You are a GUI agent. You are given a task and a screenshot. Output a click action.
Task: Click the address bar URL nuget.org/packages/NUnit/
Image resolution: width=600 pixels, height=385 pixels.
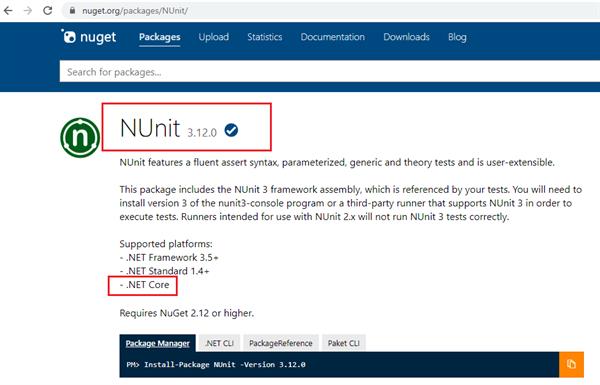135,11
